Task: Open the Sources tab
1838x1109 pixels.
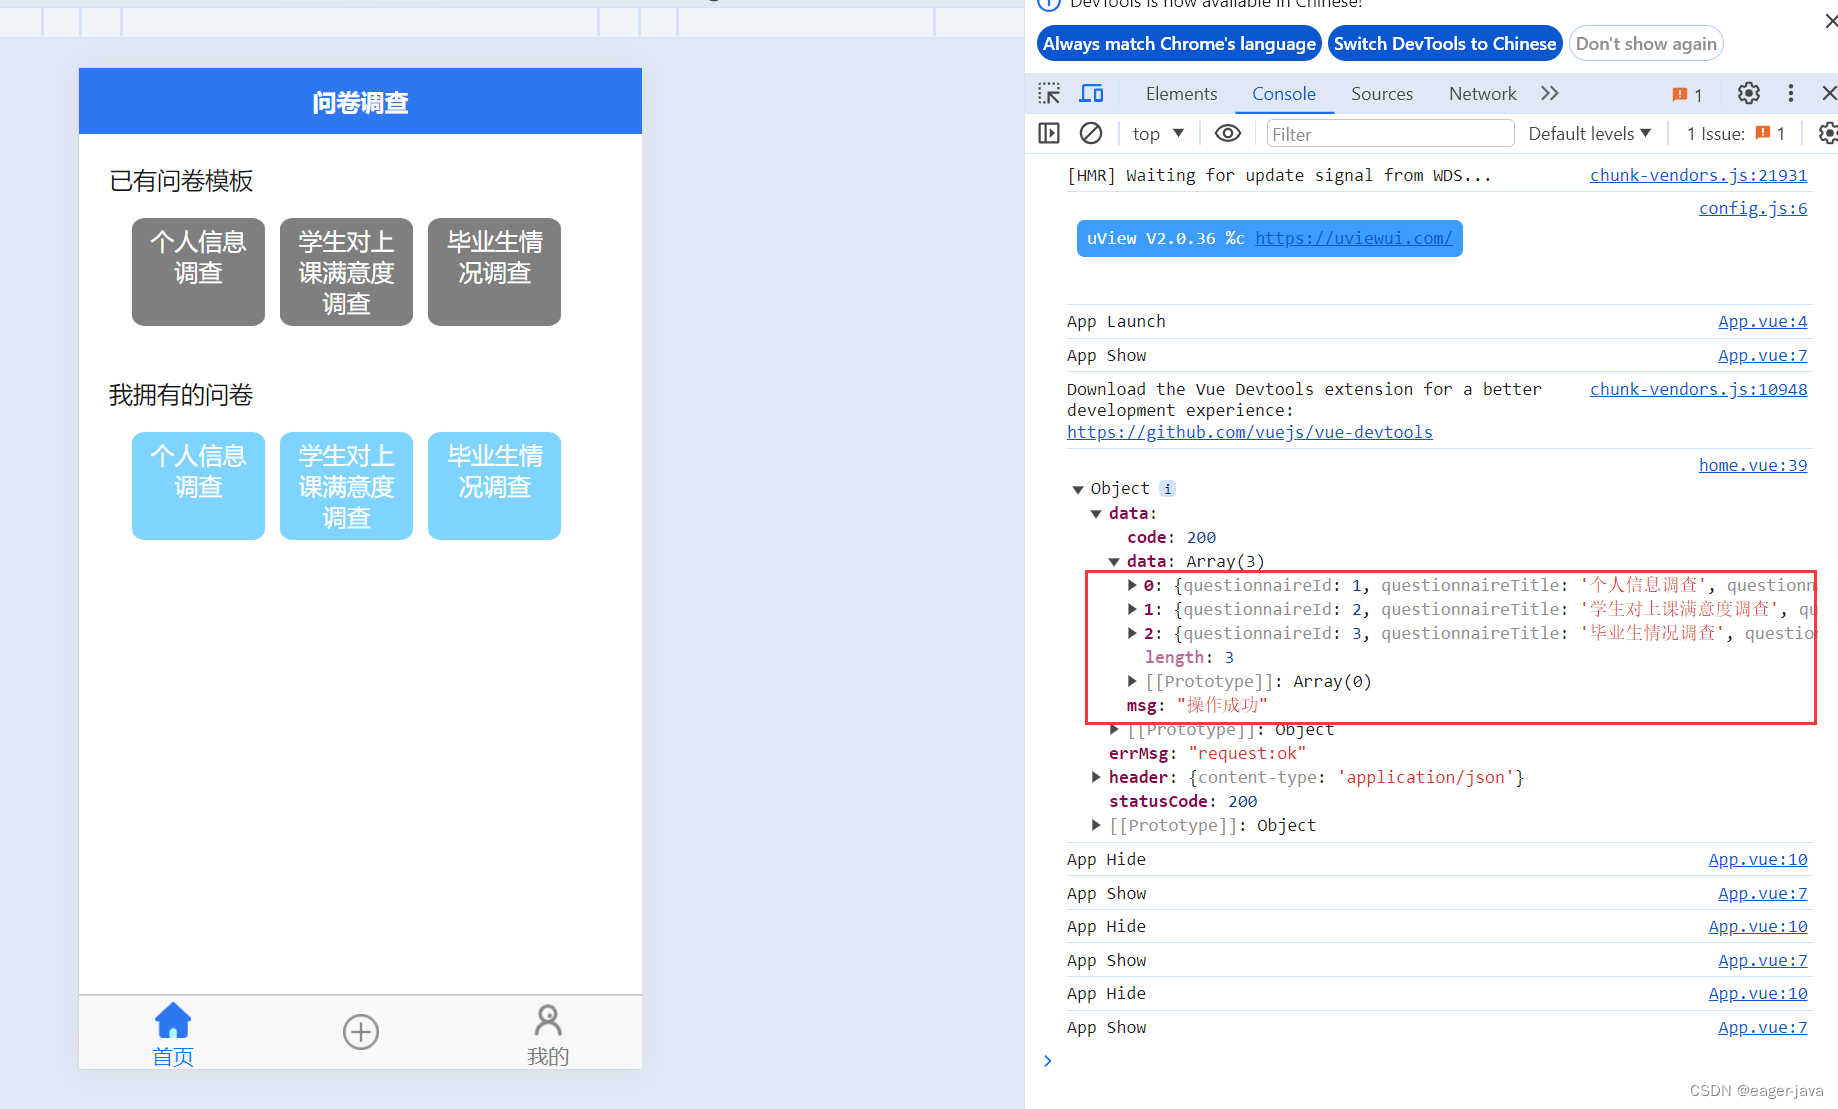Action: click(1382, 94)
